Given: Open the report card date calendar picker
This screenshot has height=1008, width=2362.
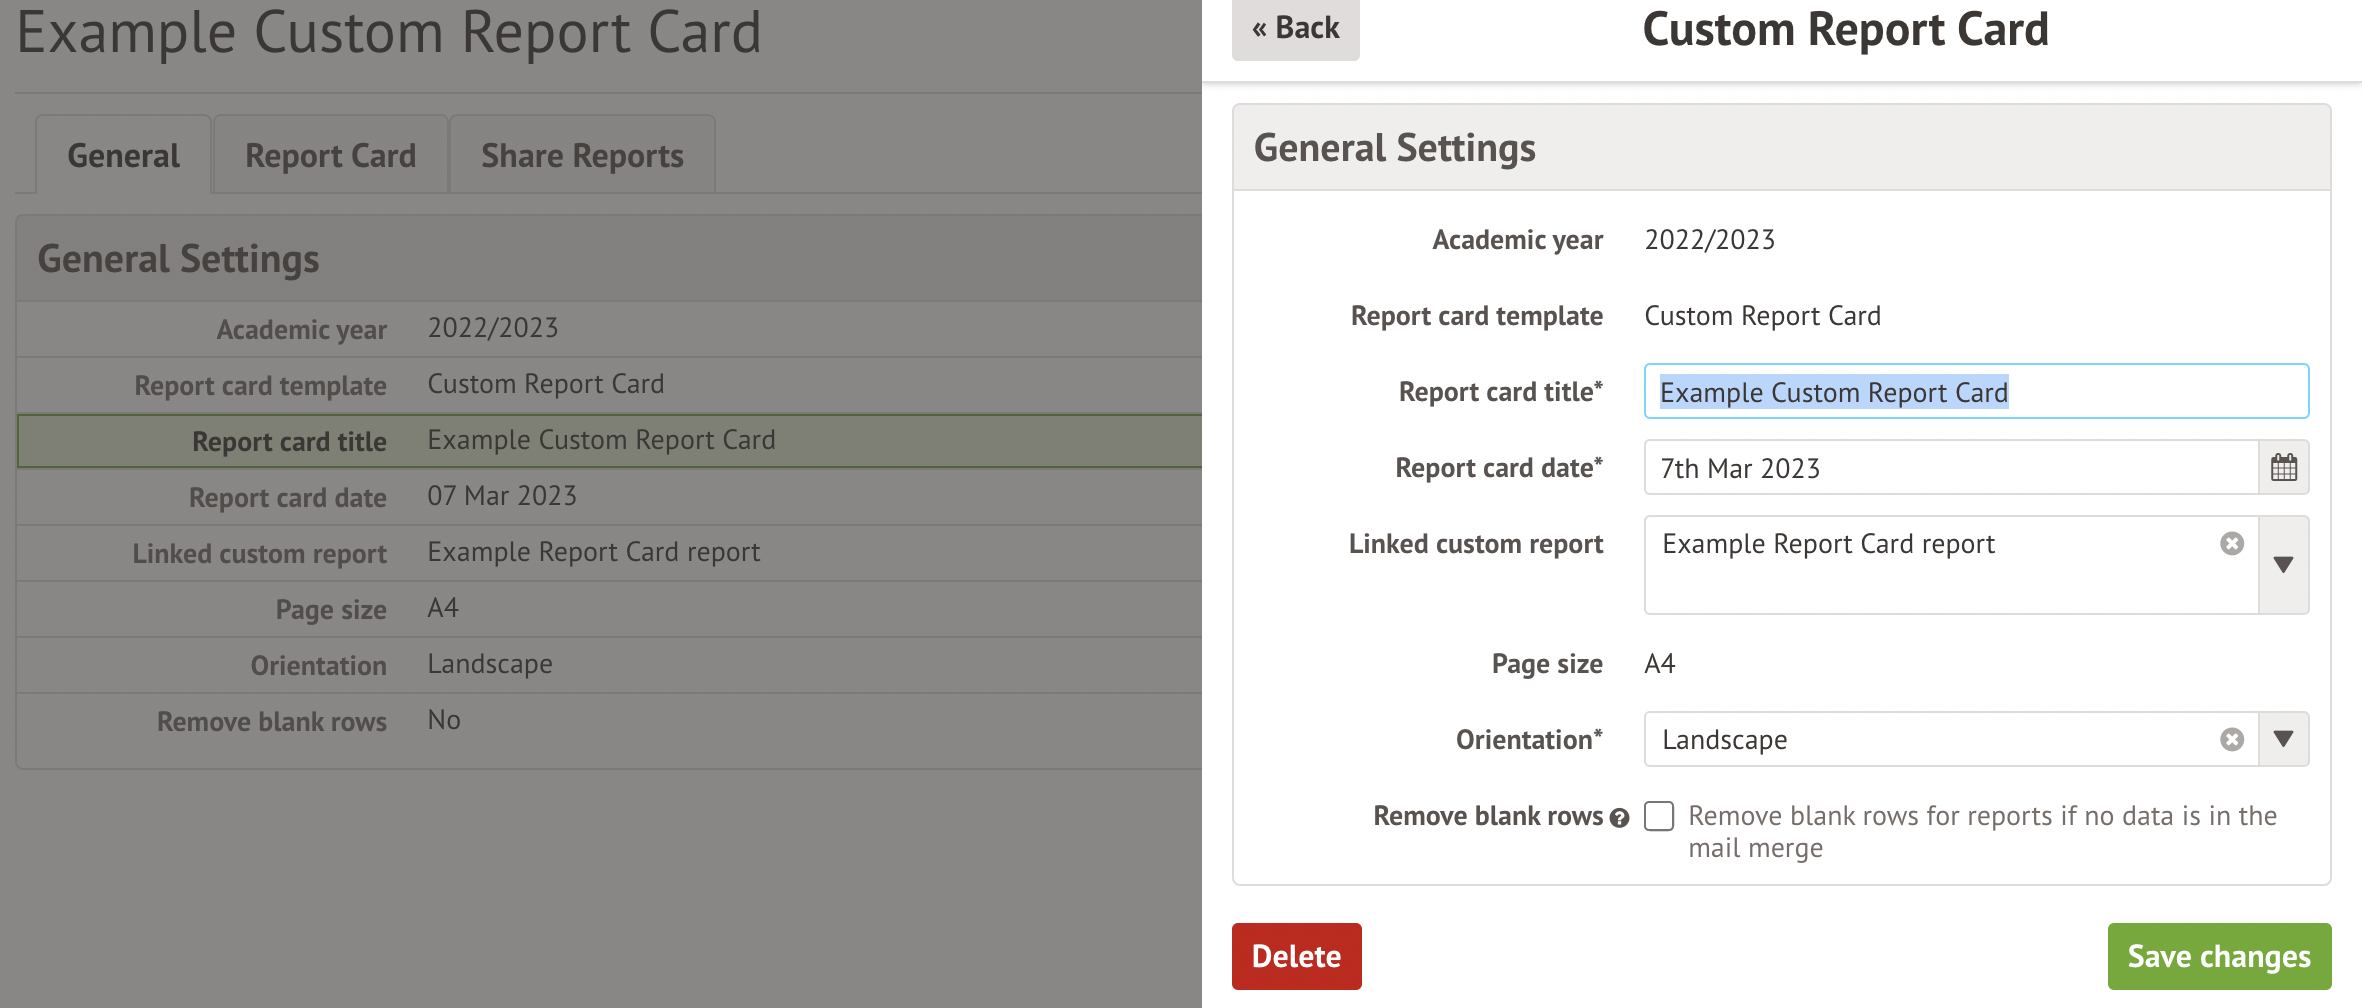Looking at the screenshot, I should point(2283,468).
